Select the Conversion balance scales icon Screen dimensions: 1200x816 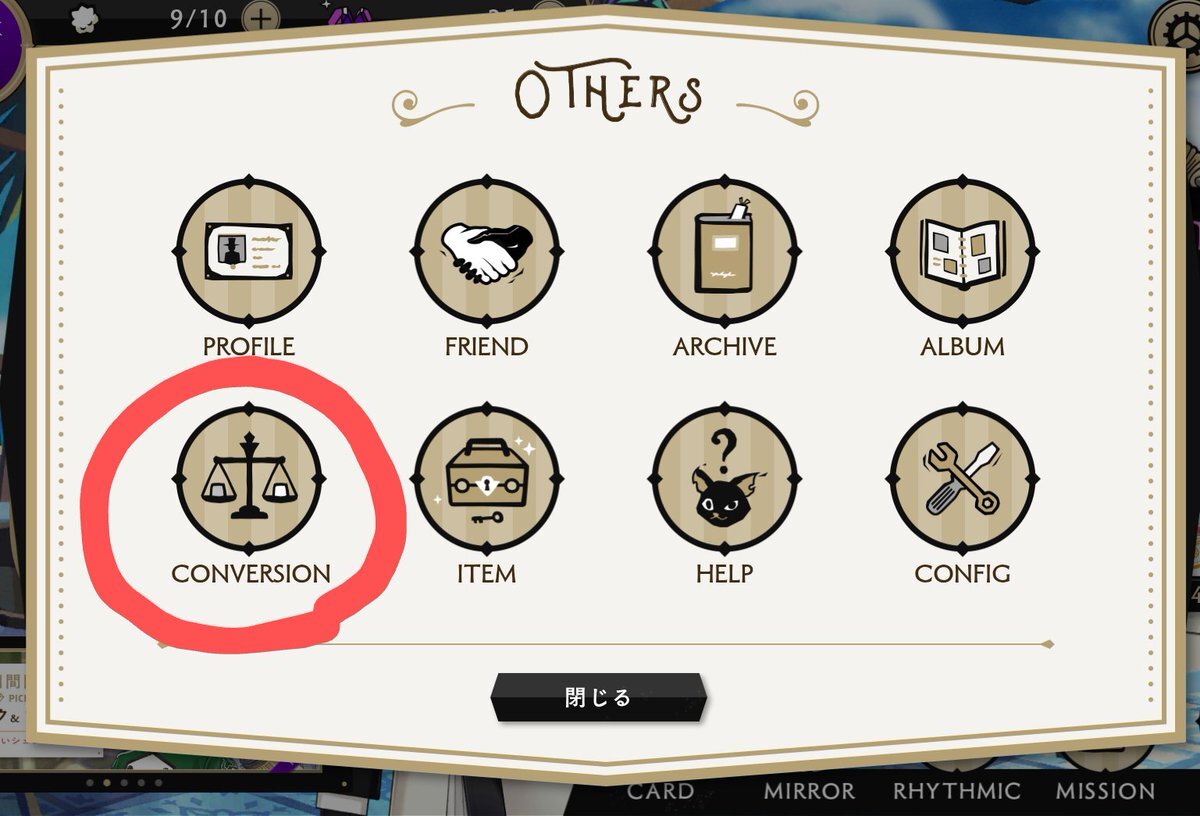249,477
